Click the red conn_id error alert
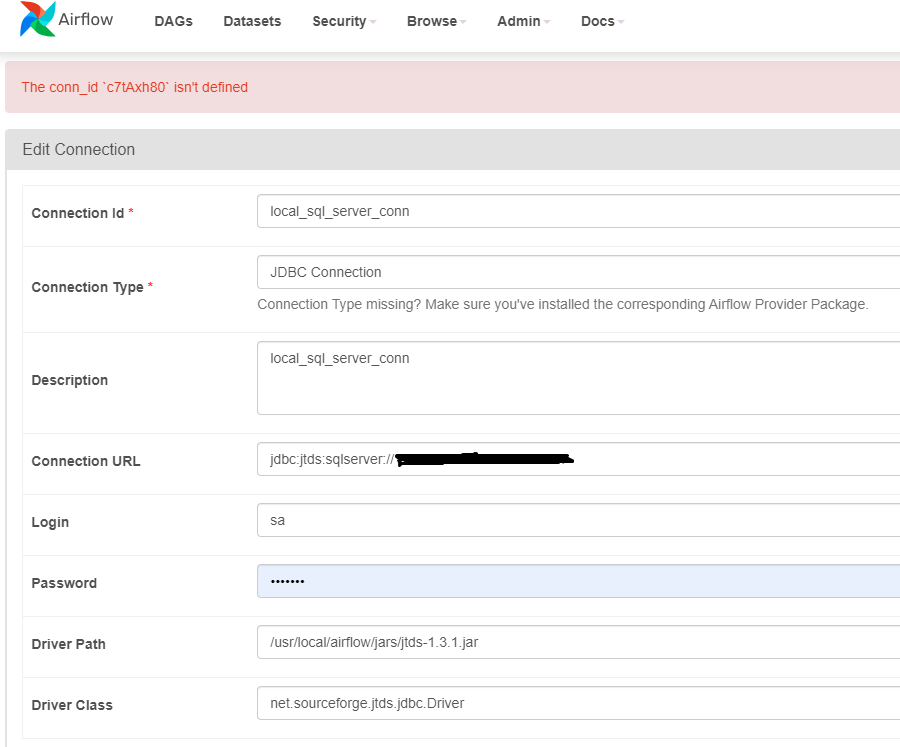Viewport: 900px width, 747px height. [x=450, y=87]
